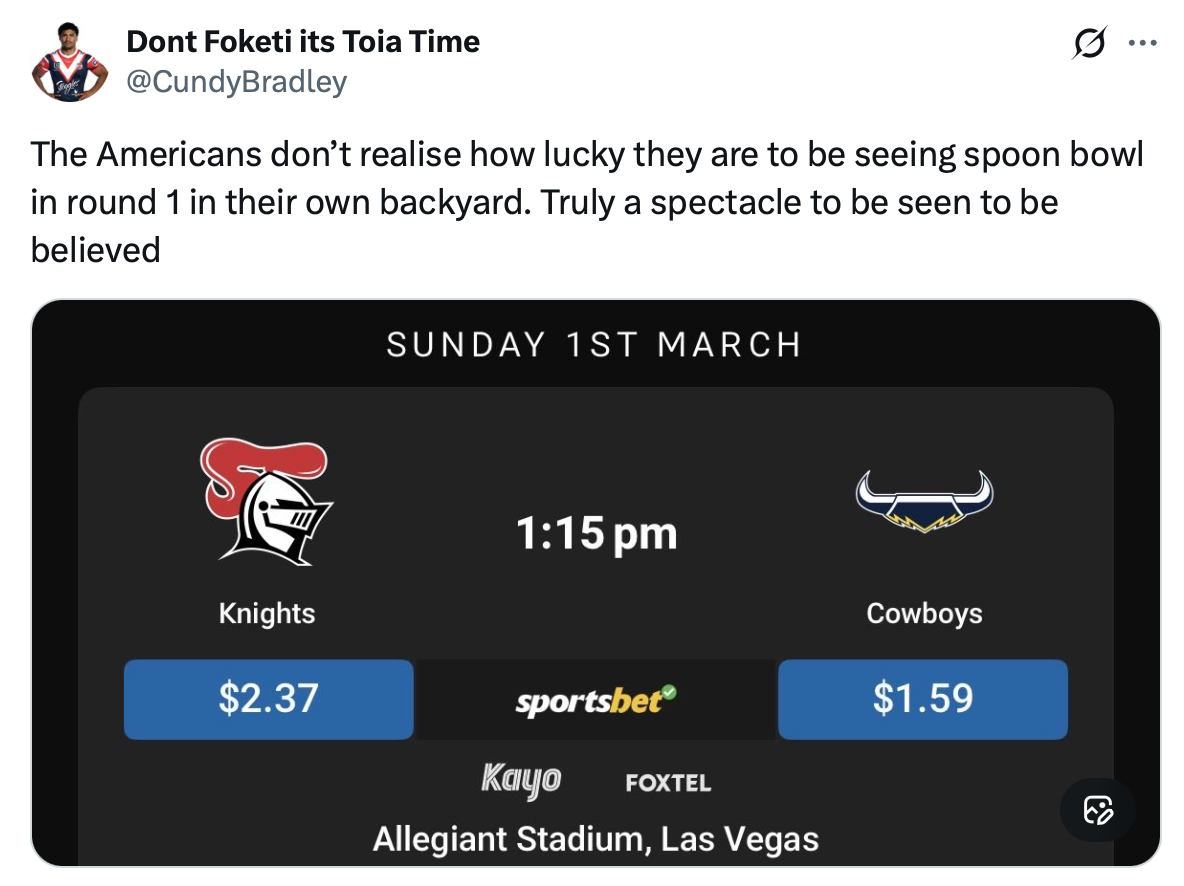The height and width of the screenshot is (886, 1184).
Task: Click the @CundyBradley handle
Action: coord(236,81)
